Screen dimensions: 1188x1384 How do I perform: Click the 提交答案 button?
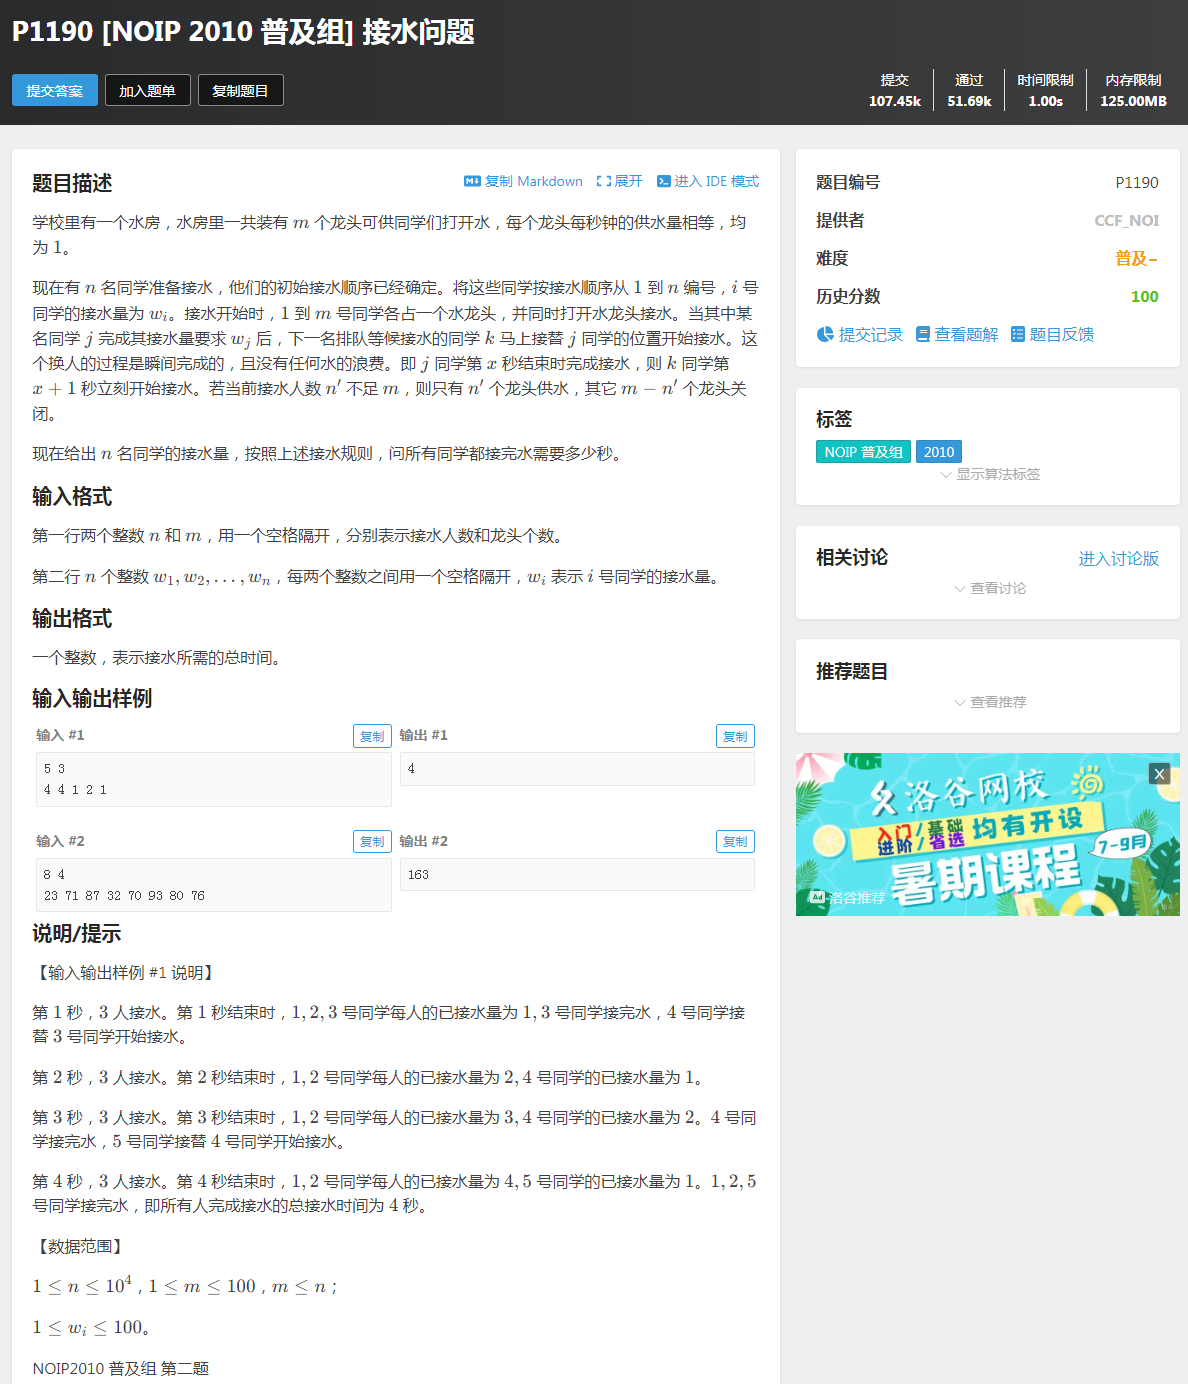click(x=54, y=89)
